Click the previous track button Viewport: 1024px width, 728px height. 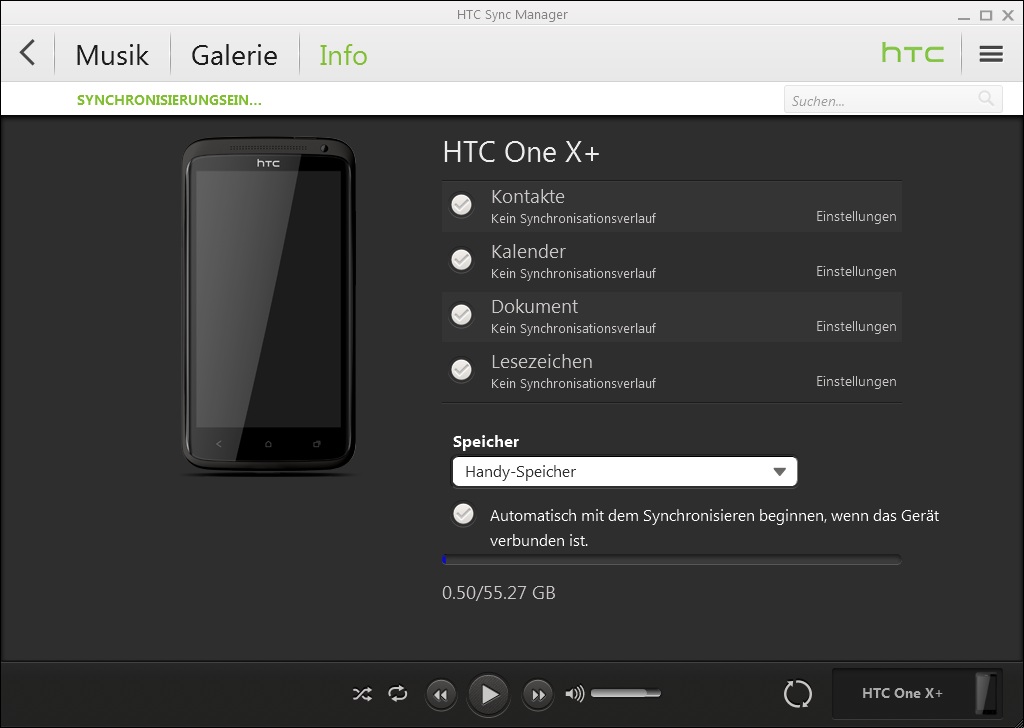[x=441, y=694]
